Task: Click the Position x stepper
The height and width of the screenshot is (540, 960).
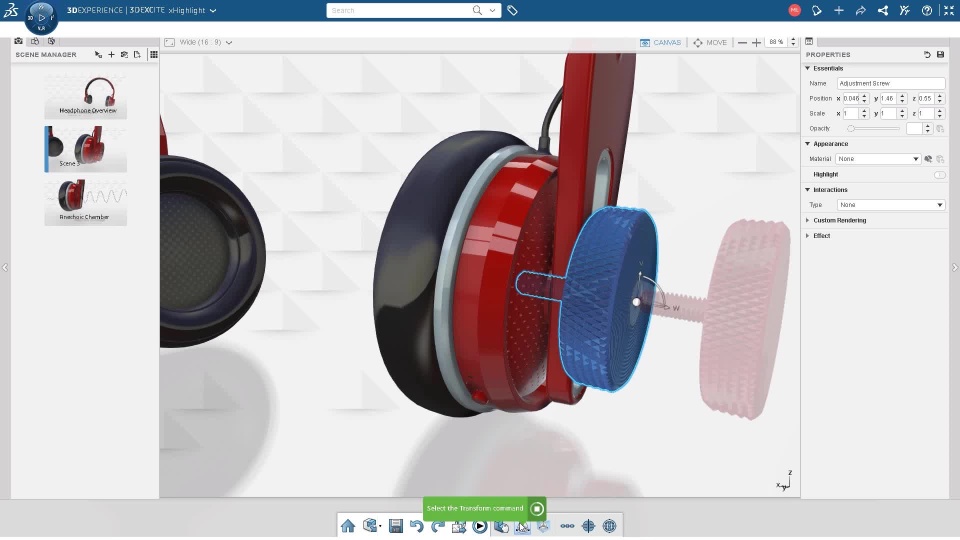Action: point(864,99)
